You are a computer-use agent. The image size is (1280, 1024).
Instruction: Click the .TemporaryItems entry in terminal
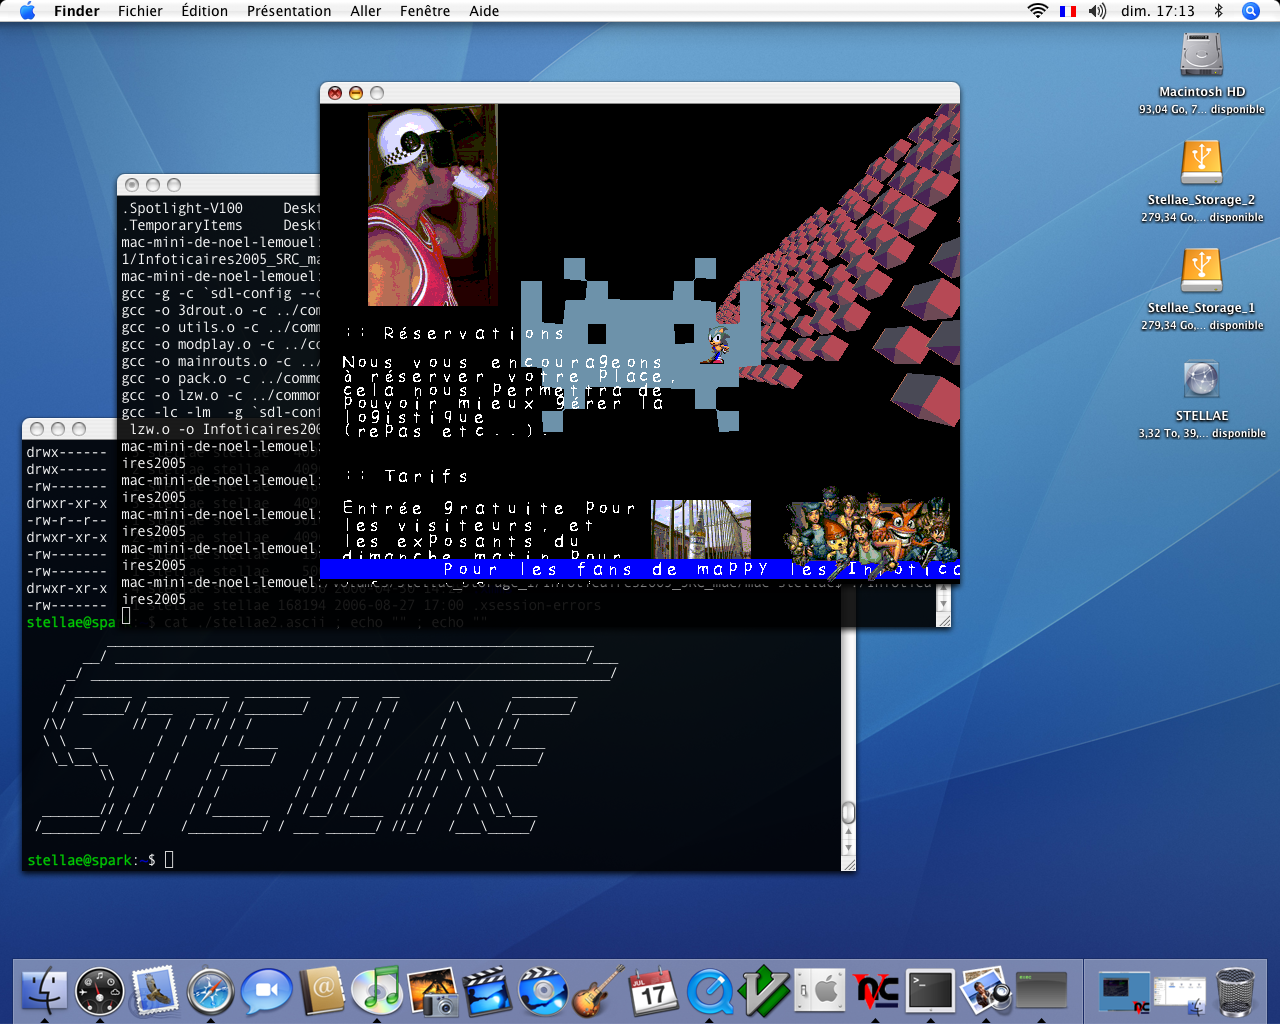click(x=183, y=225)
